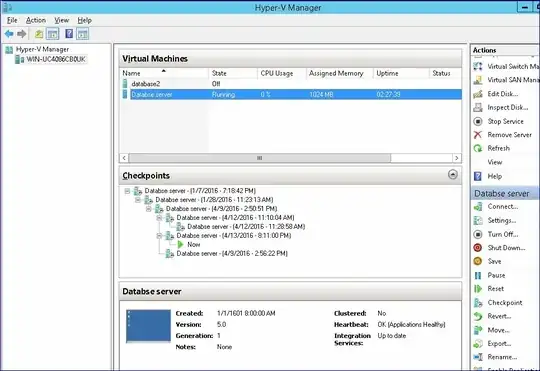Open the View menu in menu bar
The image size is (540, 371).
[x=62, y=20]
